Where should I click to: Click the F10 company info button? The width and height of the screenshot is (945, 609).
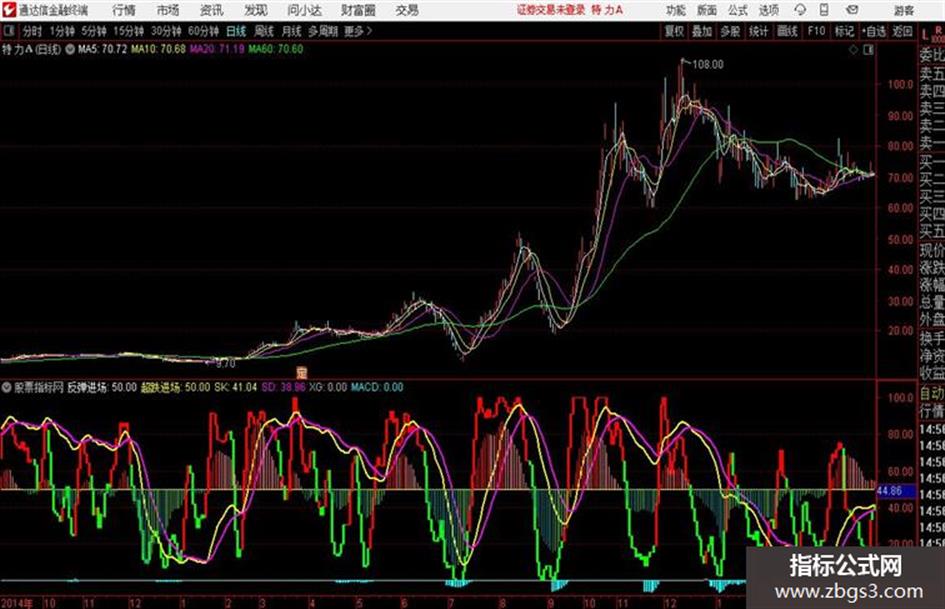pyautogui.click(x=816, y=31)
